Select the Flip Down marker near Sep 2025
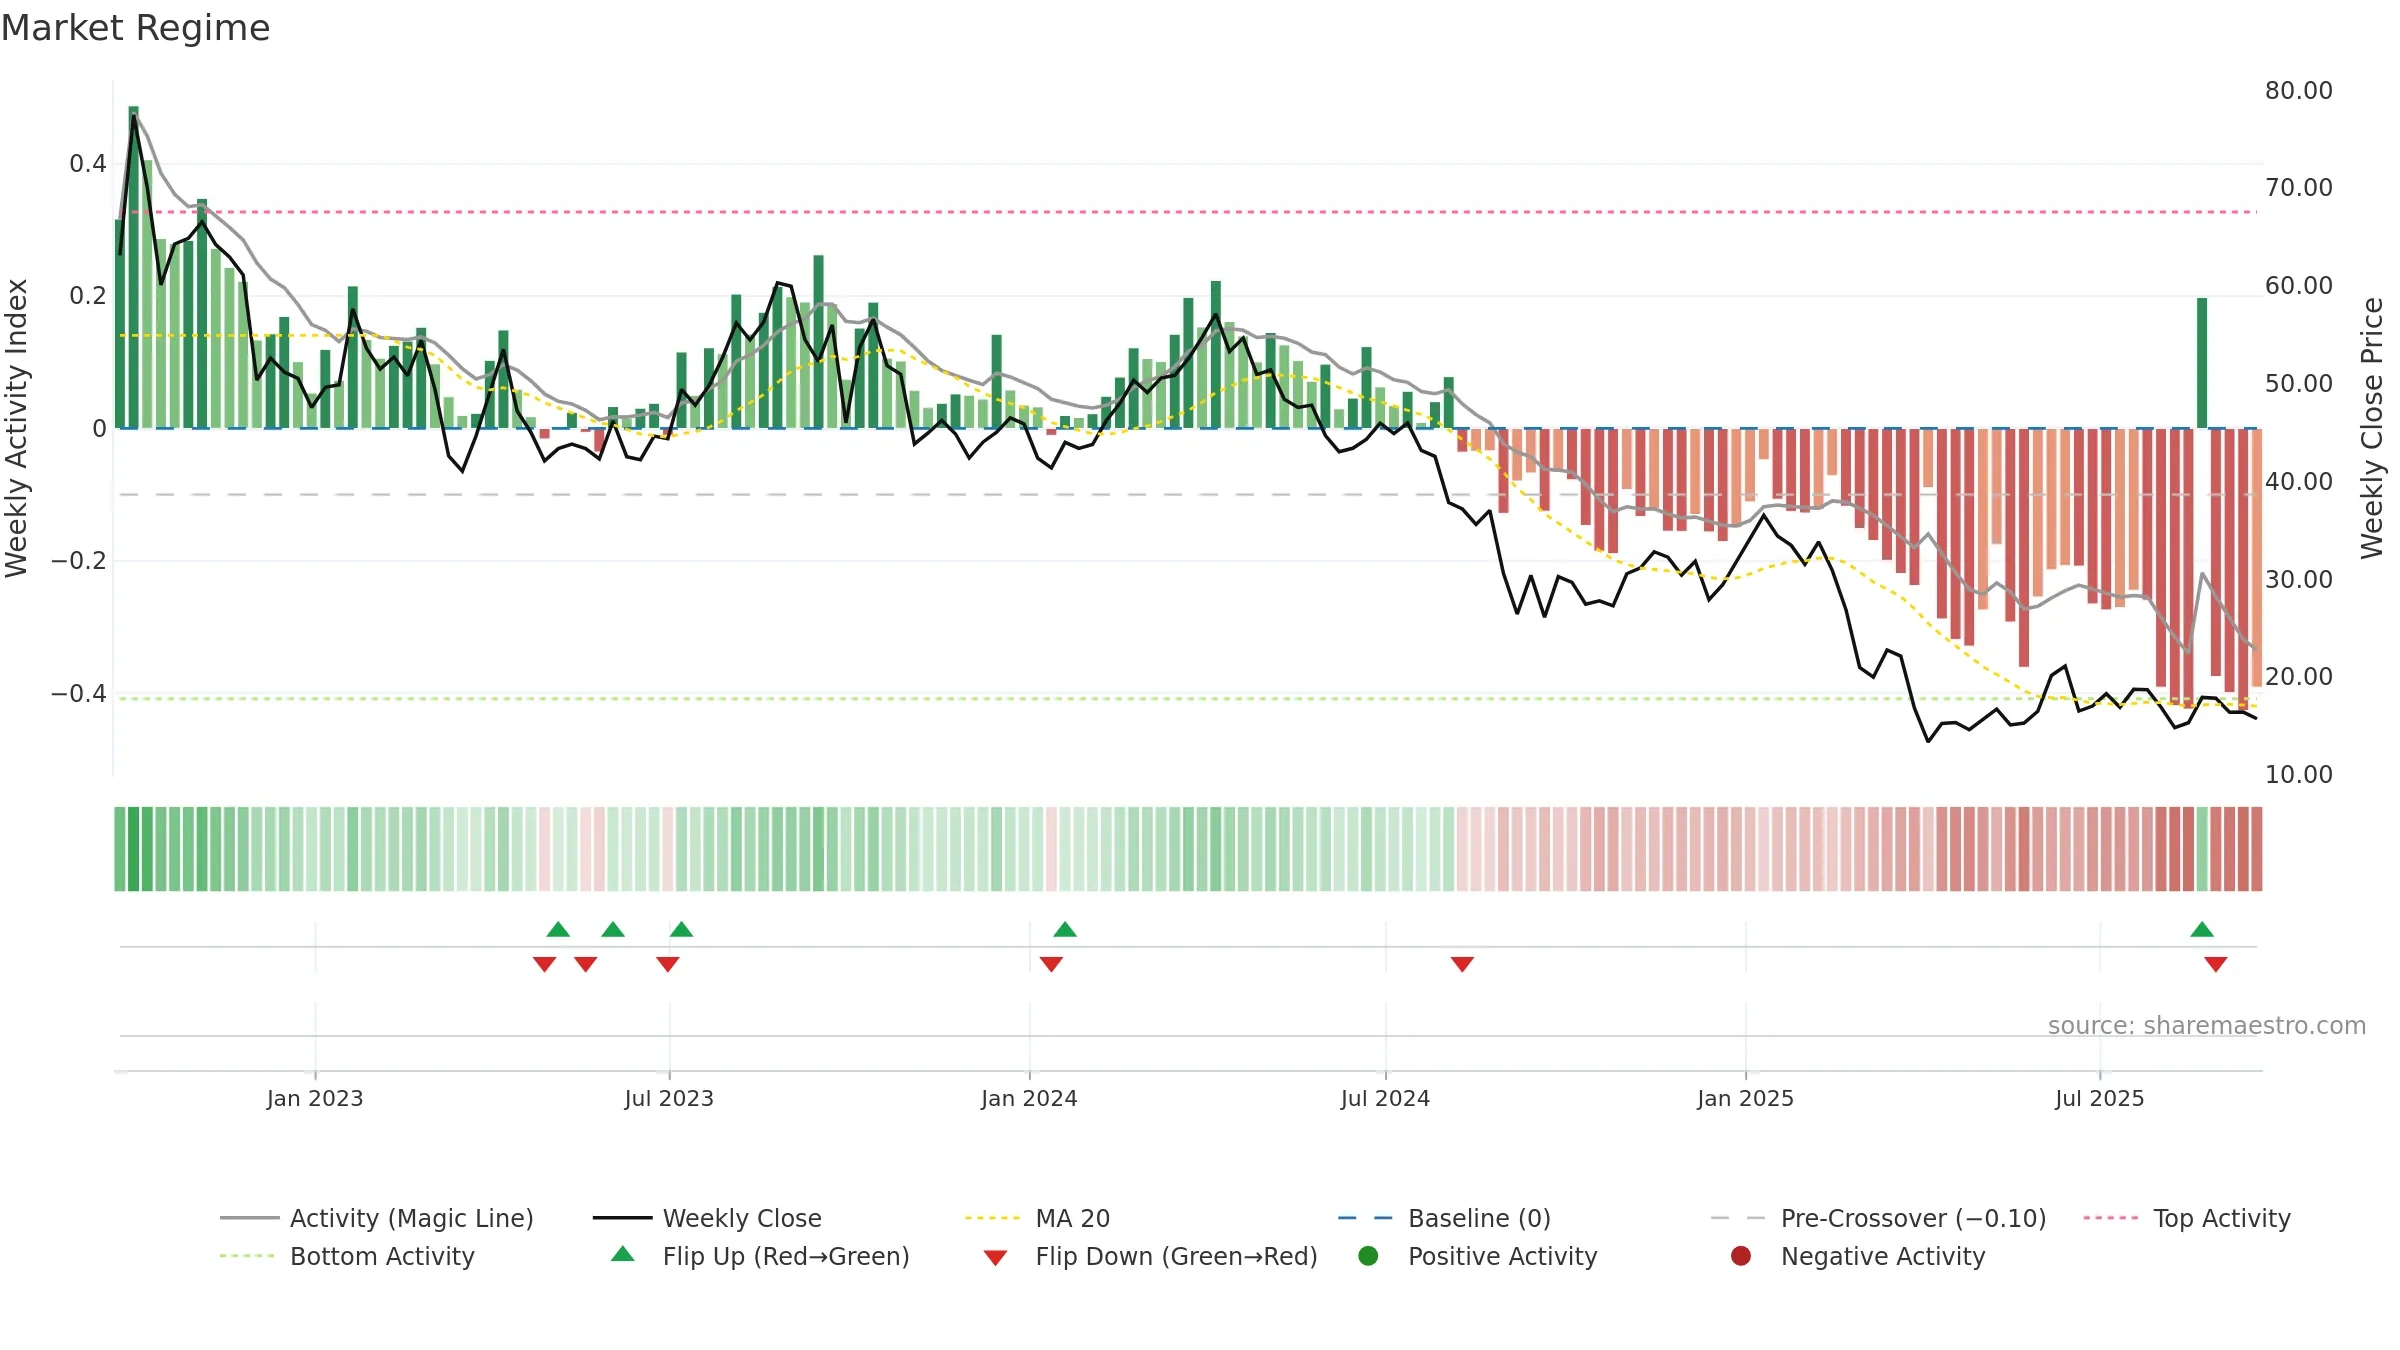The width and height of the screenshot is (2400, 1350). pos(2216,964)
